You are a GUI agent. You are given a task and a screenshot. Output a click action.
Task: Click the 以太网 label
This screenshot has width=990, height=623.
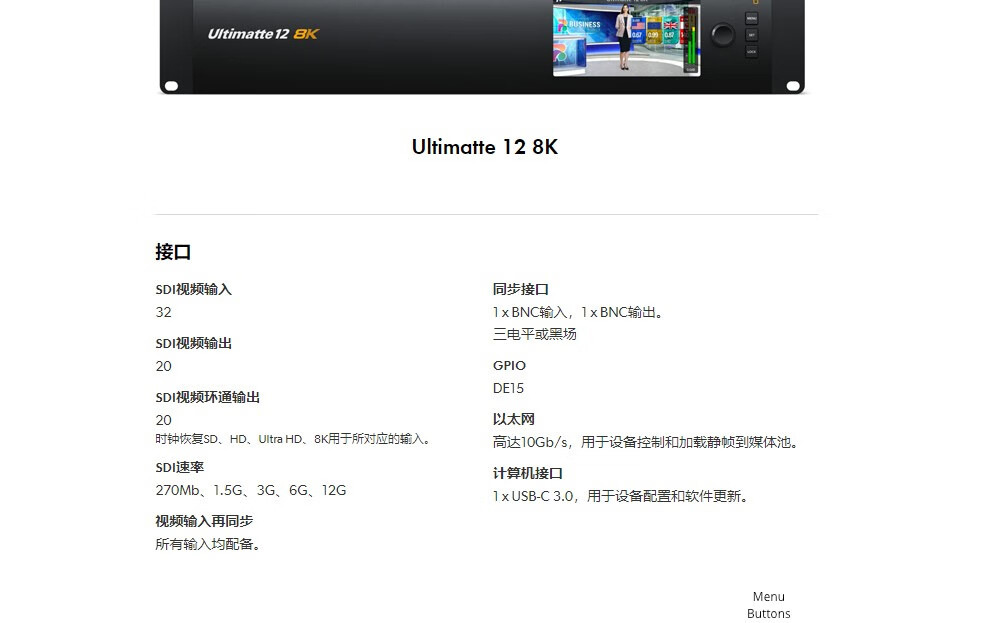pyautogui.click(x=514, y=419)
